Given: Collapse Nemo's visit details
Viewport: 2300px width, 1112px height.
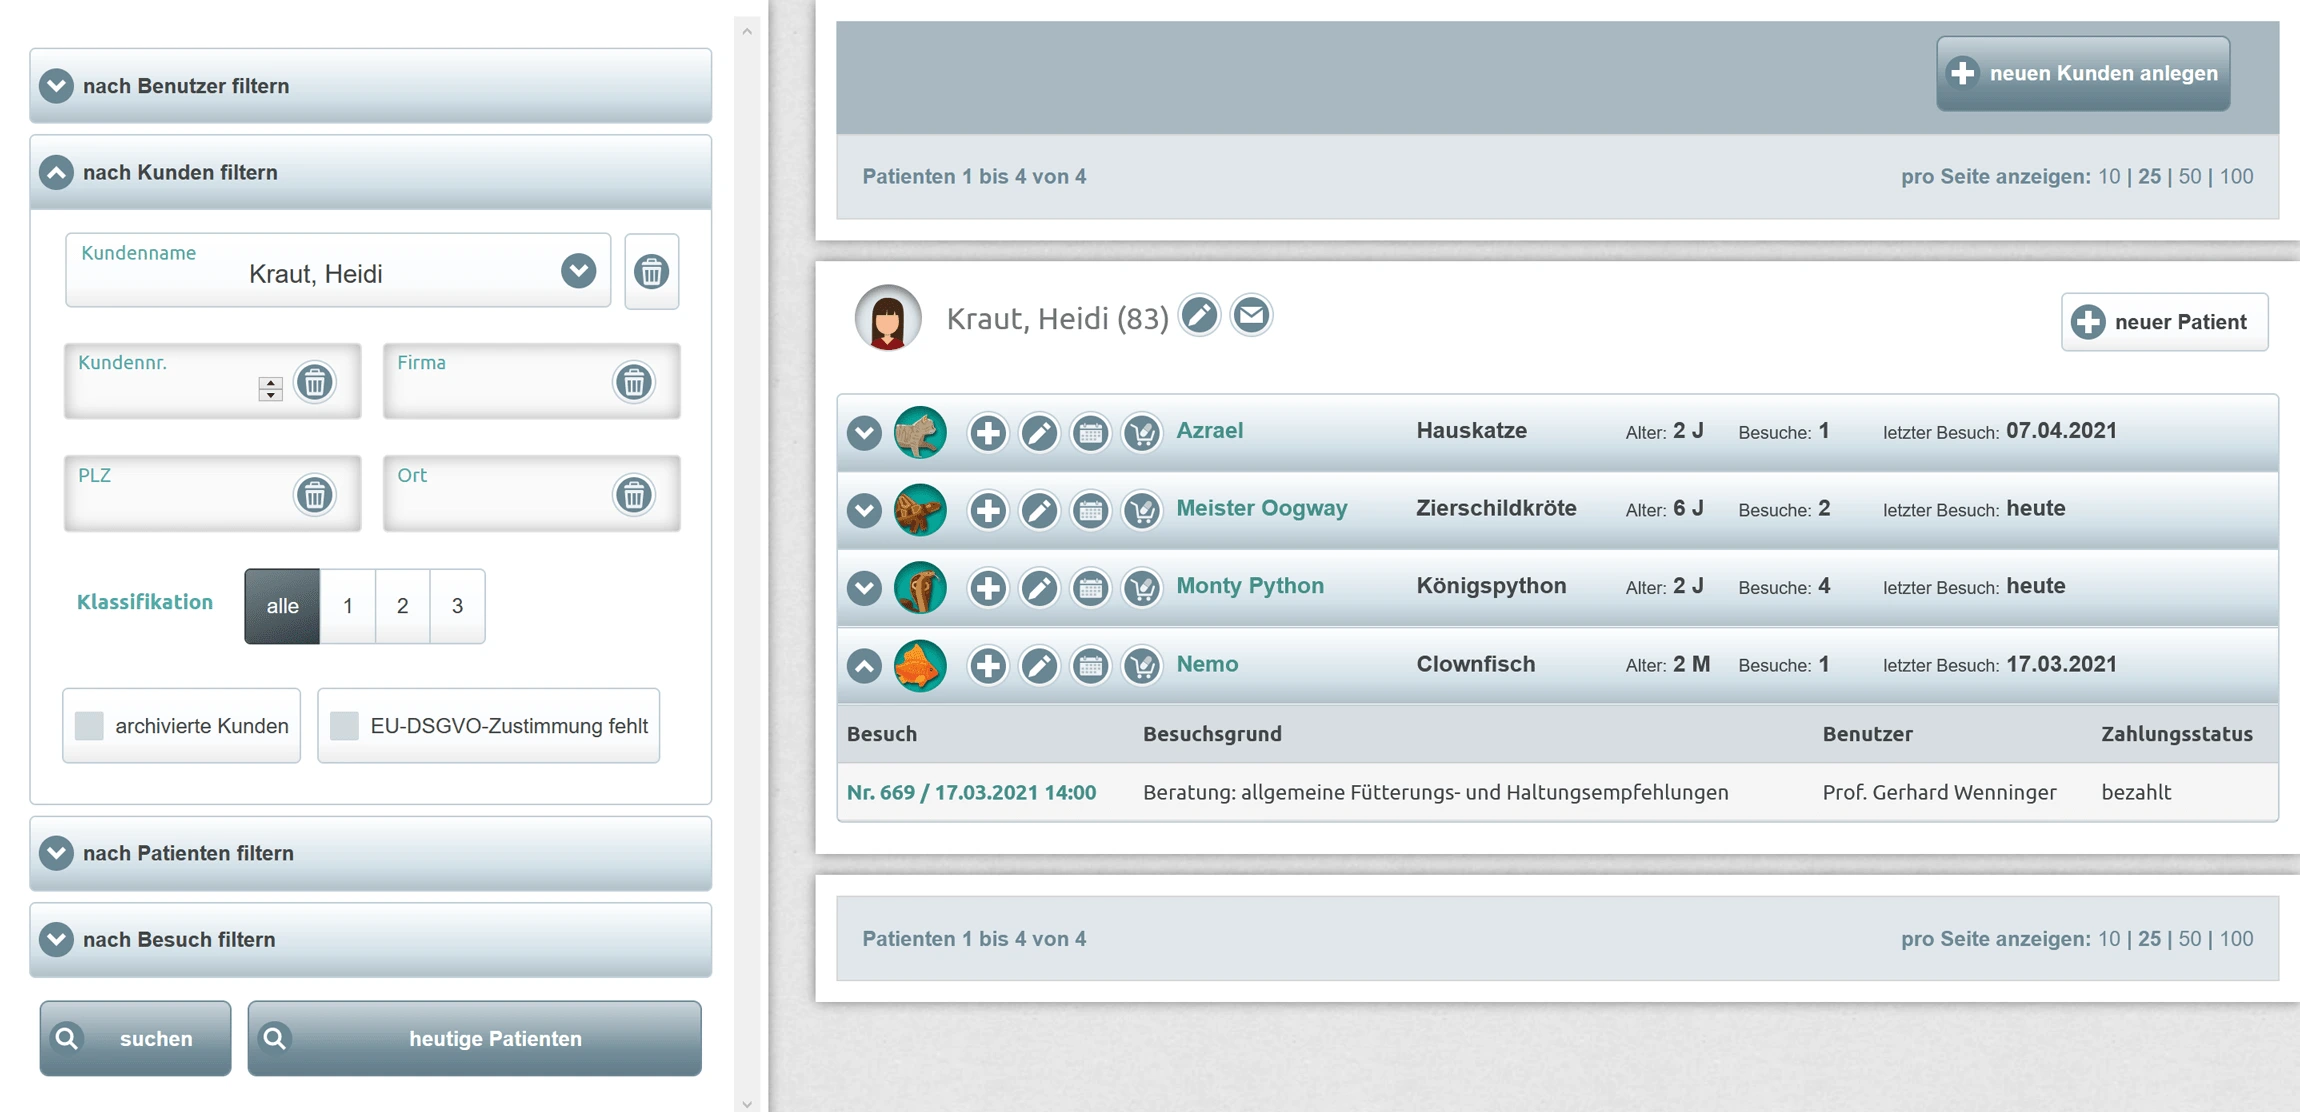Looking at the screenshot, I should click(x=864, y=666).
